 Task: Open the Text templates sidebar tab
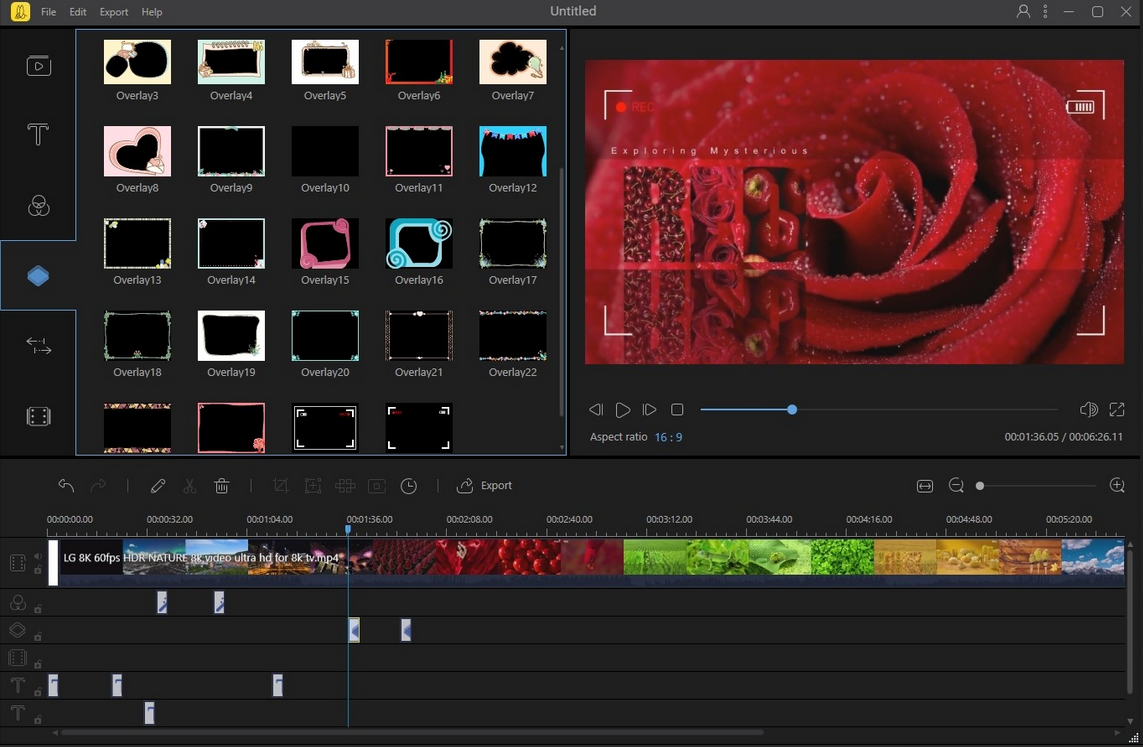[x=38, y=134]
